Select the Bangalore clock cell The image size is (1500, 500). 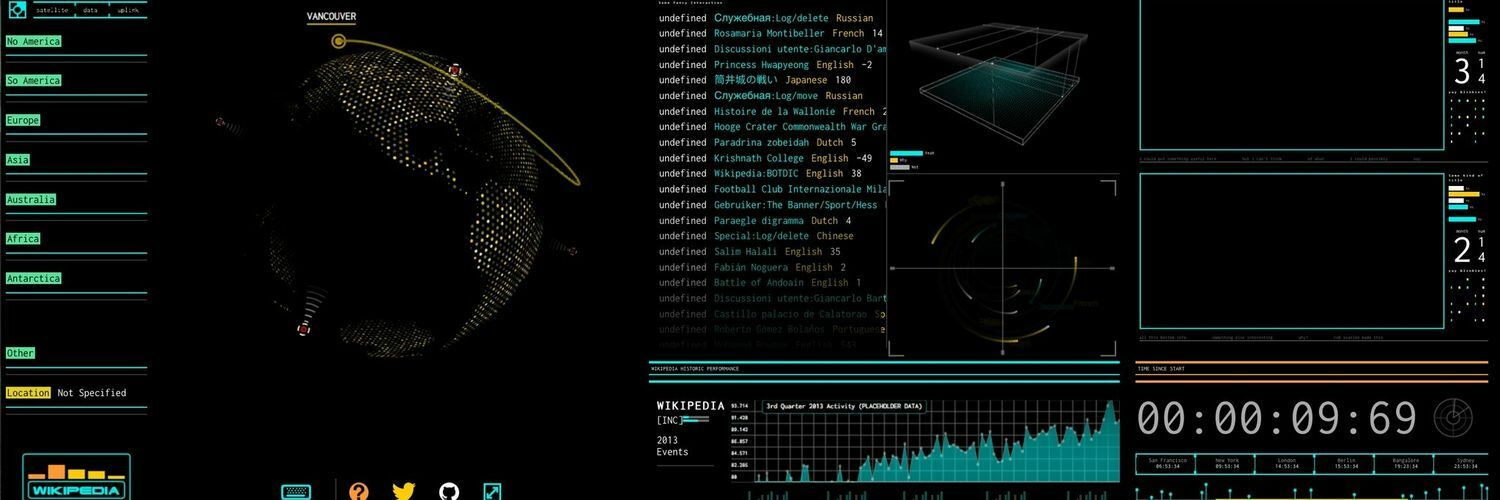pos(1403,464)
